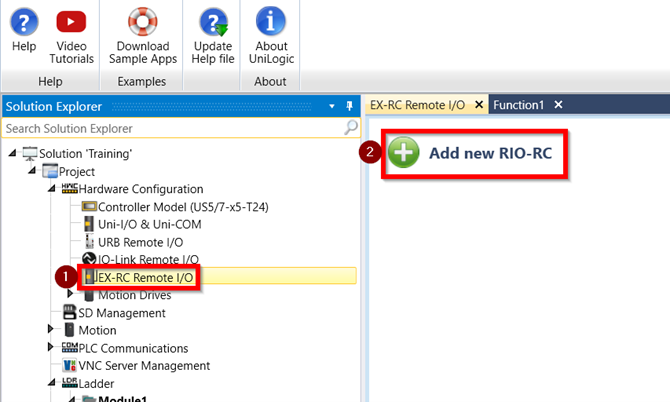Click Motion Drives icon
The width and height of the screenshot is (670, 402).
click(89, 295)
